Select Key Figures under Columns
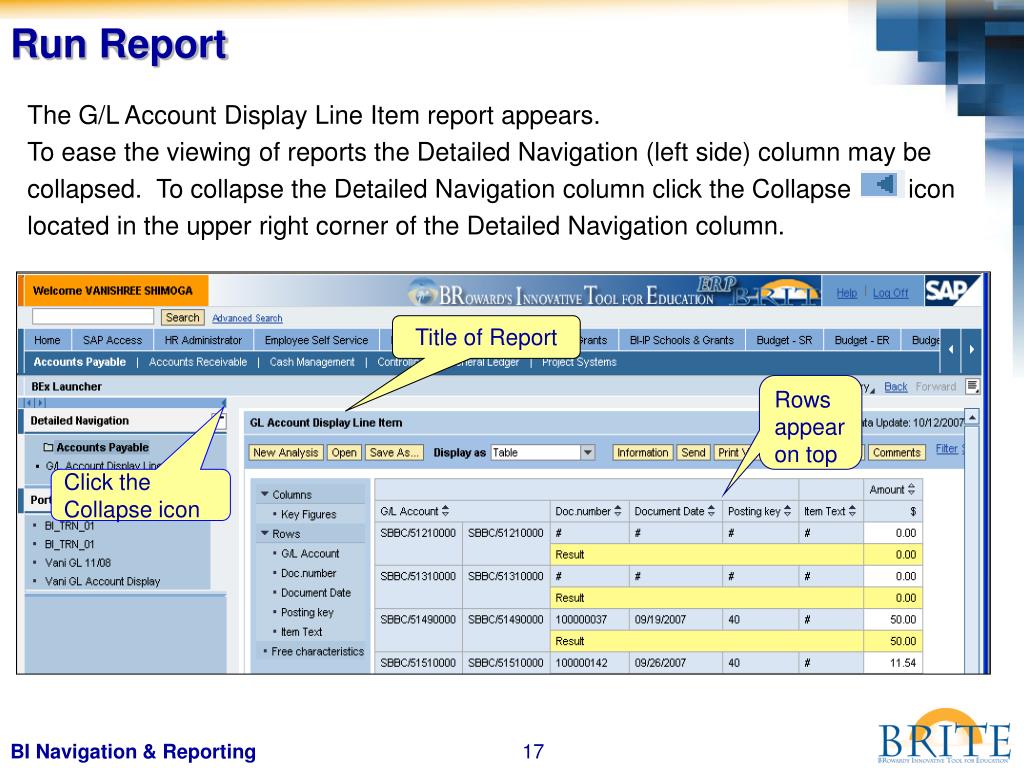The image size is (1024, 768). (x=308, y=514)
